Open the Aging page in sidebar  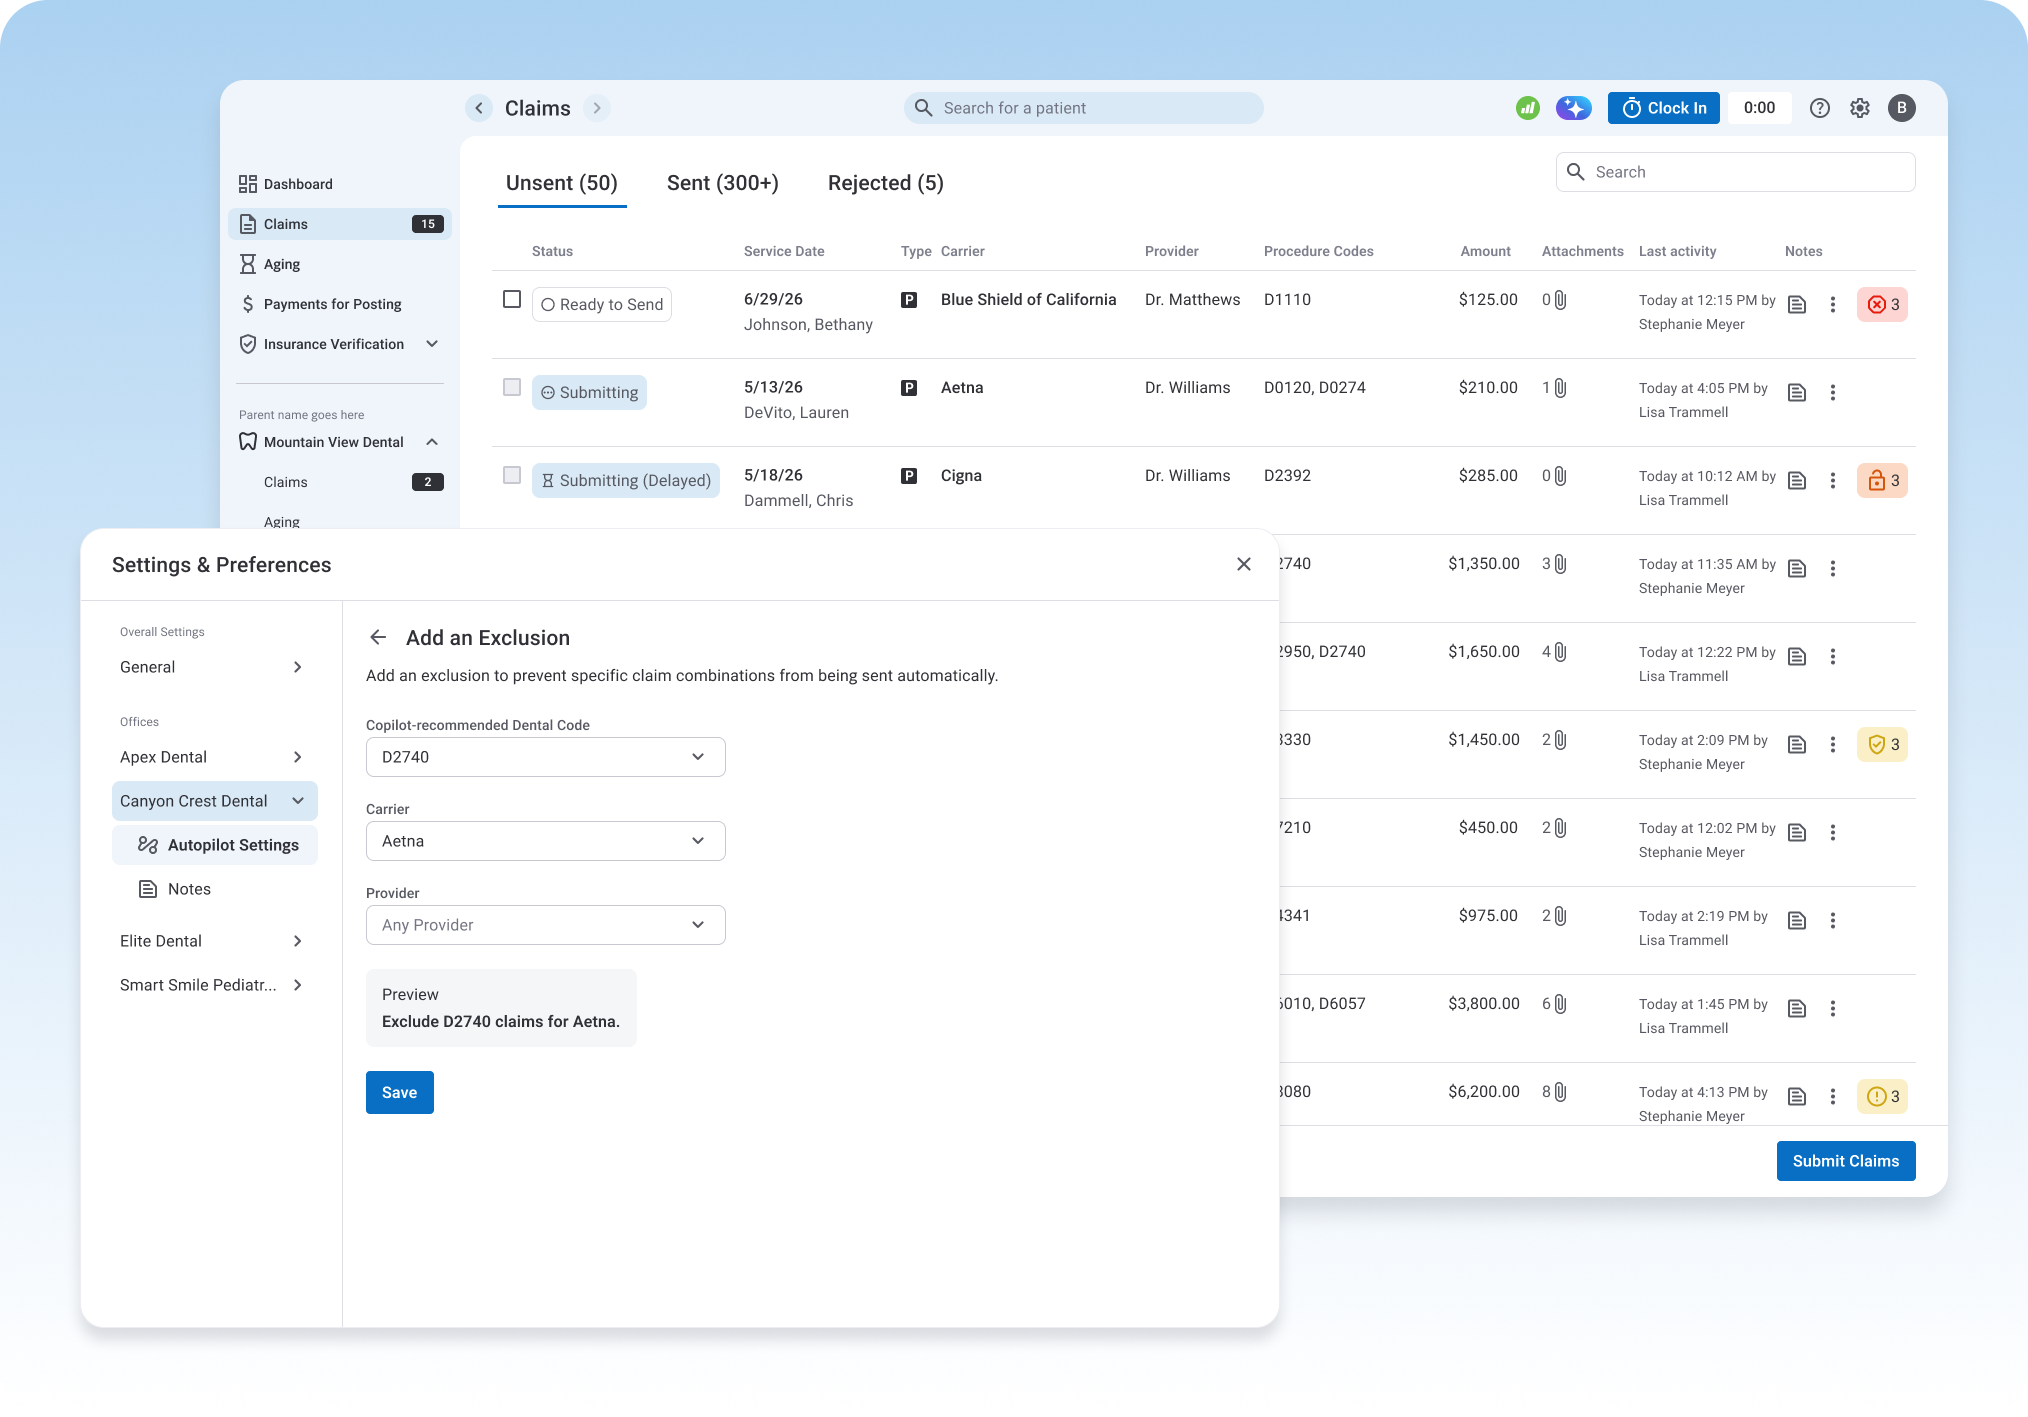pyautogui.click(x=340, y=265)
